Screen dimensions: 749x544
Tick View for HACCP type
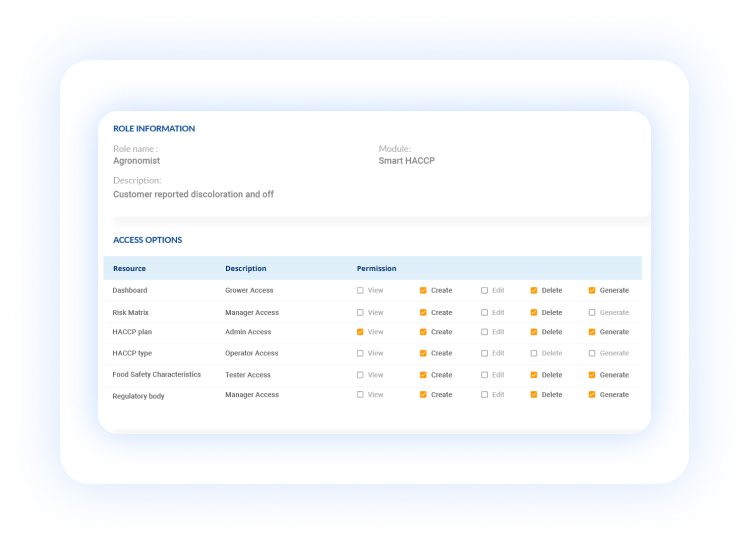[x=360, y=353]
